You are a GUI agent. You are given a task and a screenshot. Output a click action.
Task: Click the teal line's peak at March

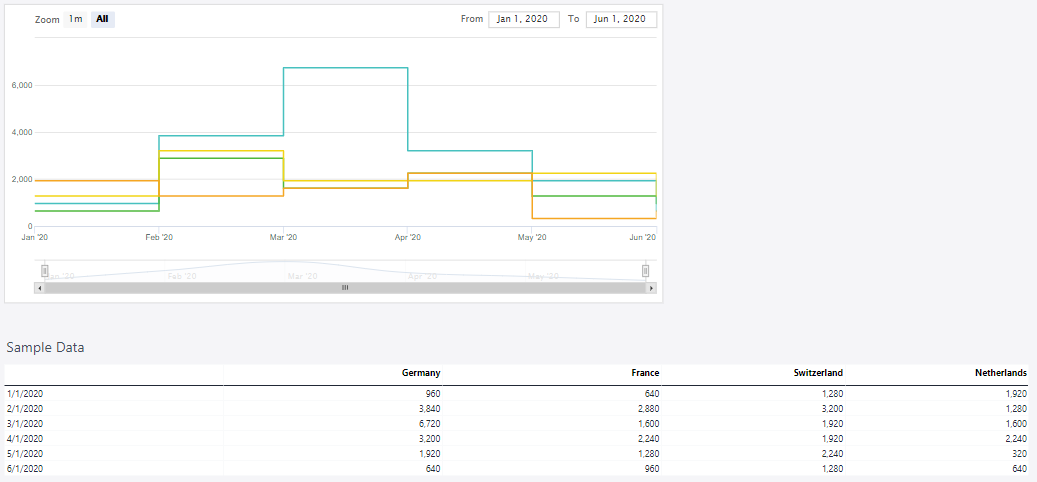click(345, 68)
